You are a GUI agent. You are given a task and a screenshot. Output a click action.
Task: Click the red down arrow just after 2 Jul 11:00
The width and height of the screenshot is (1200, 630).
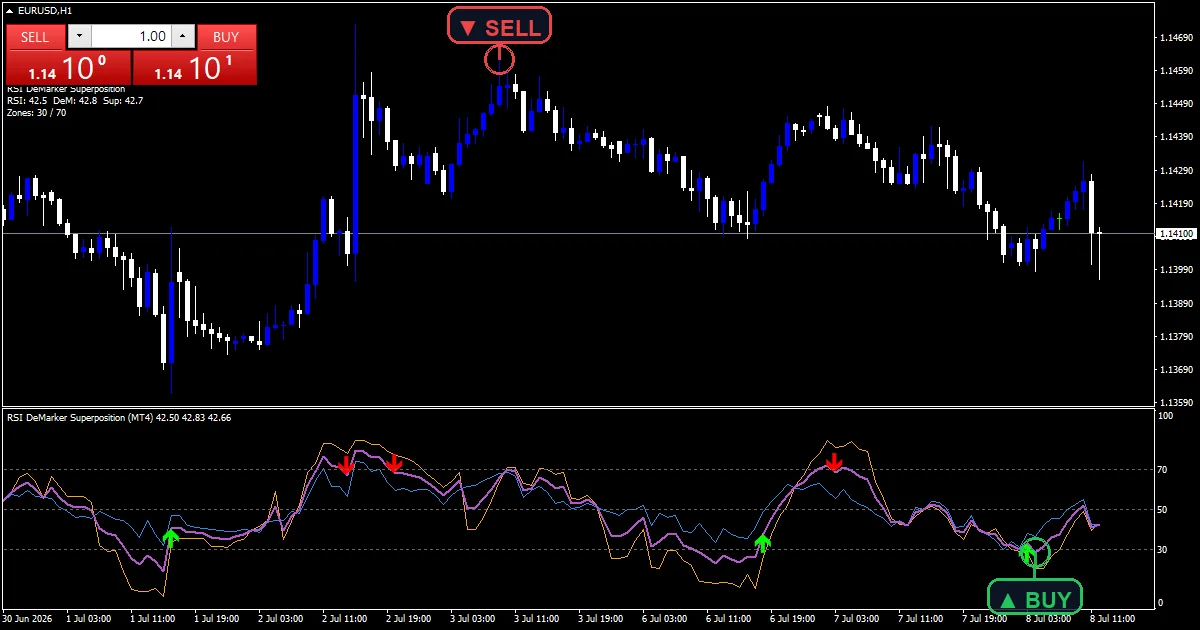click(346, 465)
